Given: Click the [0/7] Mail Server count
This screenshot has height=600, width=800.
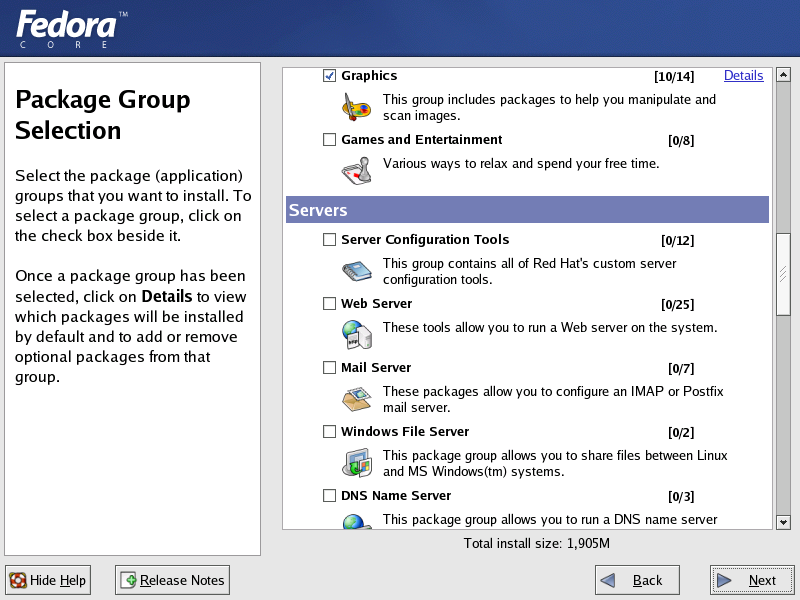Looking at the screenshot, I should click(x=681, y=368).
